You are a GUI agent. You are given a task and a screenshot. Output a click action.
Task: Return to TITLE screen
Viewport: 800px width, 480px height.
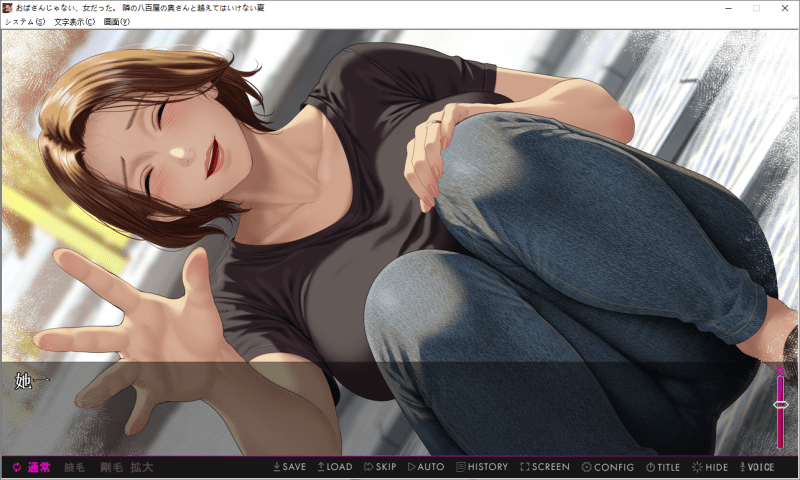click(x=663, y=467)
